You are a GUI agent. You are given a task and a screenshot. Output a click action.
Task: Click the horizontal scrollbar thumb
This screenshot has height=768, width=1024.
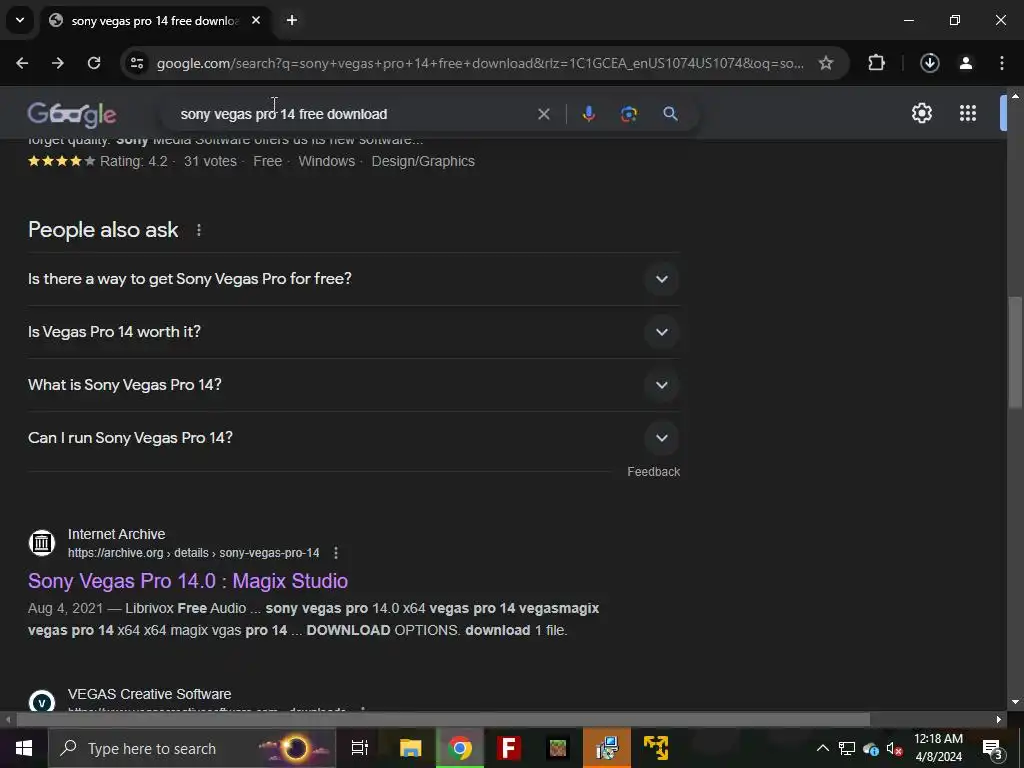443,720
